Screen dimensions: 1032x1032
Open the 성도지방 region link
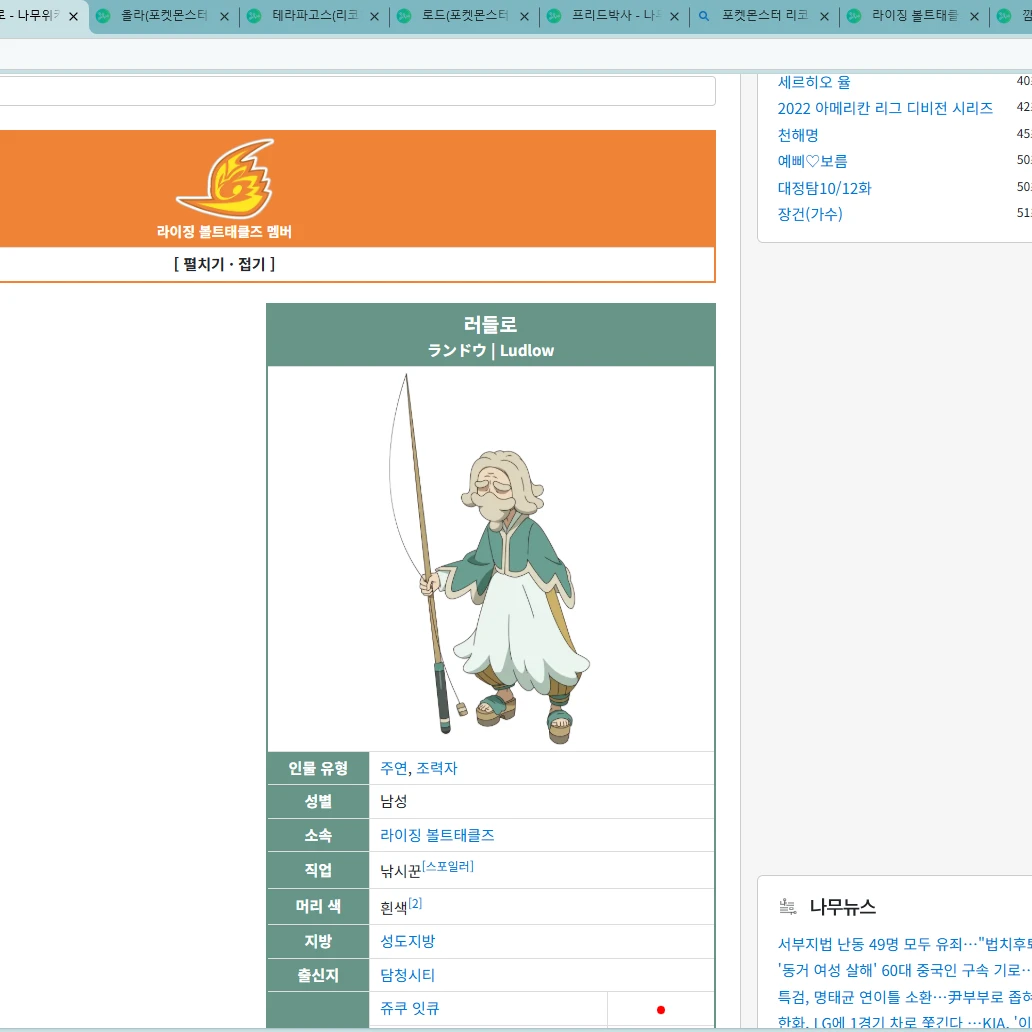[x=407, y=941]
